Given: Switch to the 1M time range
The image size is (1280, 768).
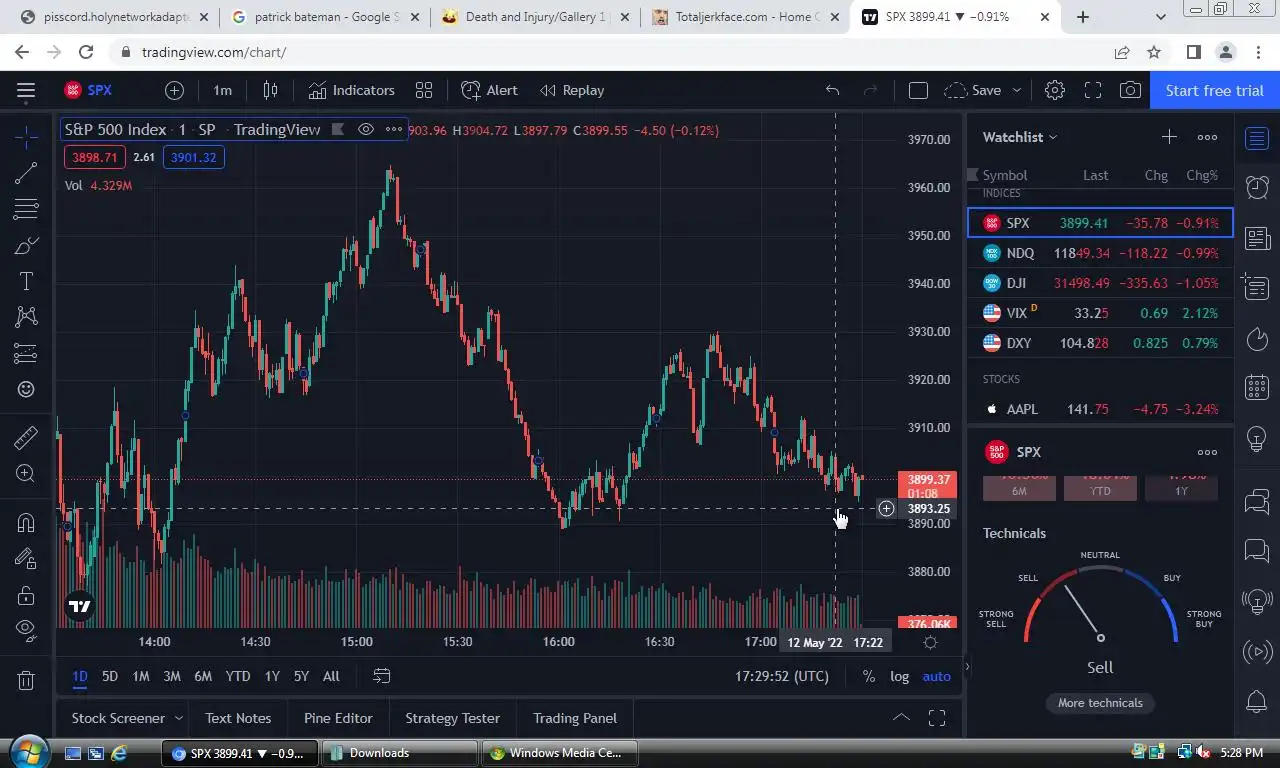Looking at the screenshot, I should pos(141,676).
